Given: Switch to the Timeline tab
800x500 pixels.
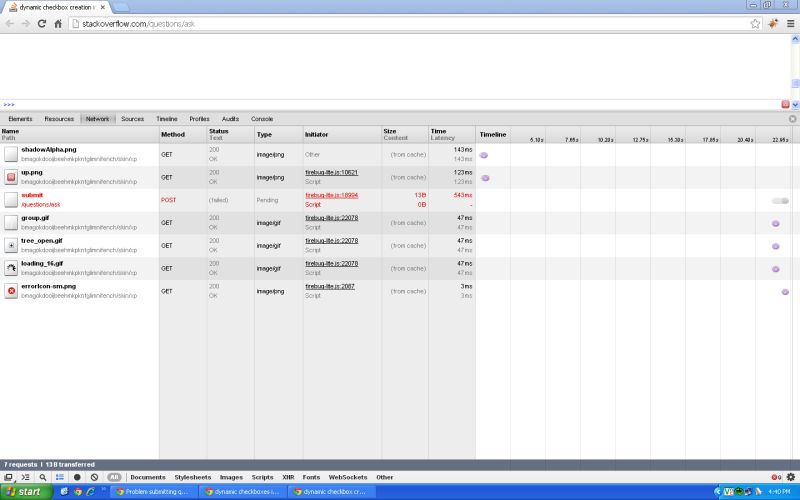Looking at the screenshot, I should pyautogui.click(x=167, y=119).
